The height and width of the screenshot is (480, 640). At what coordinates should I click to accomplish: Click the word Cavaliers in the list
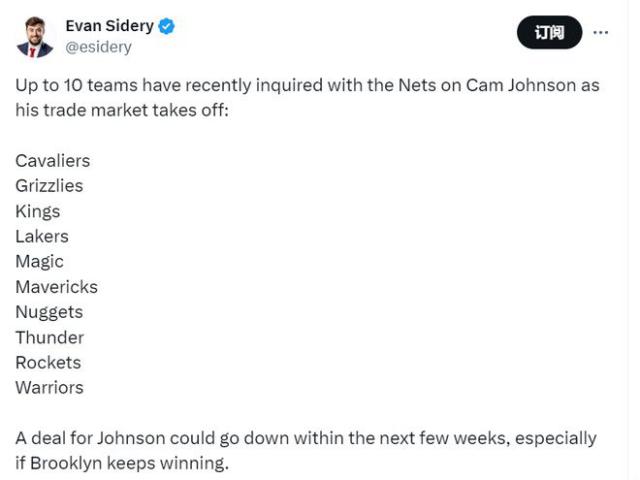52,160
